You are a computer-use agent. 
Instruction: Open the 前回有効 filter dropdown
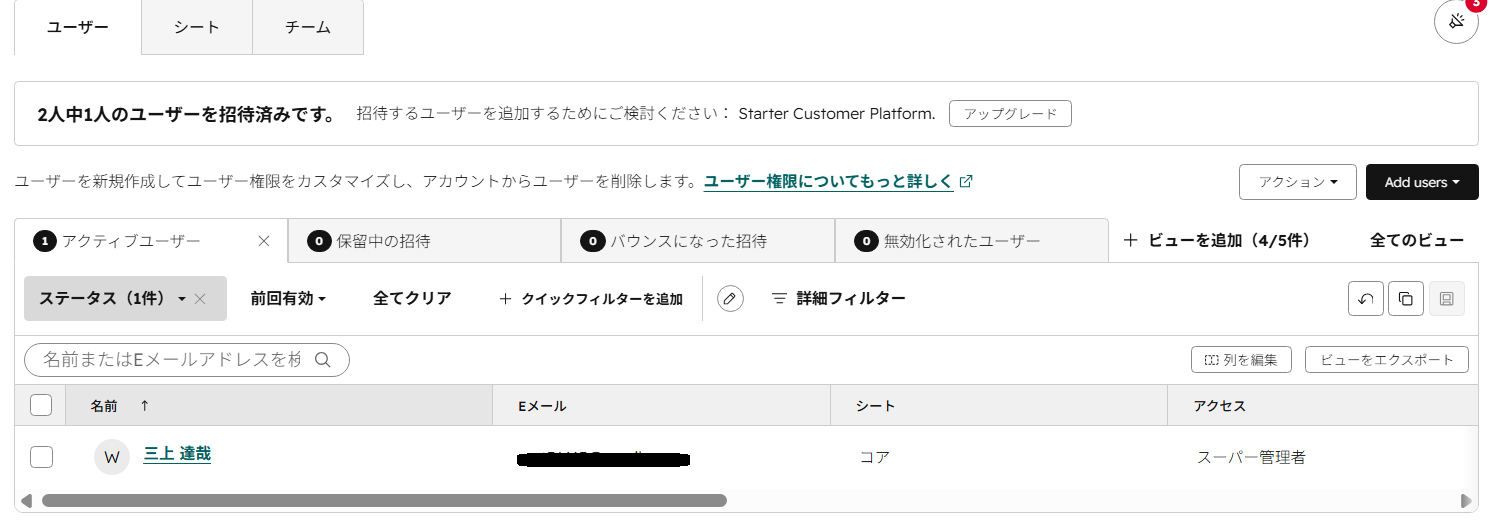[289, 298]
